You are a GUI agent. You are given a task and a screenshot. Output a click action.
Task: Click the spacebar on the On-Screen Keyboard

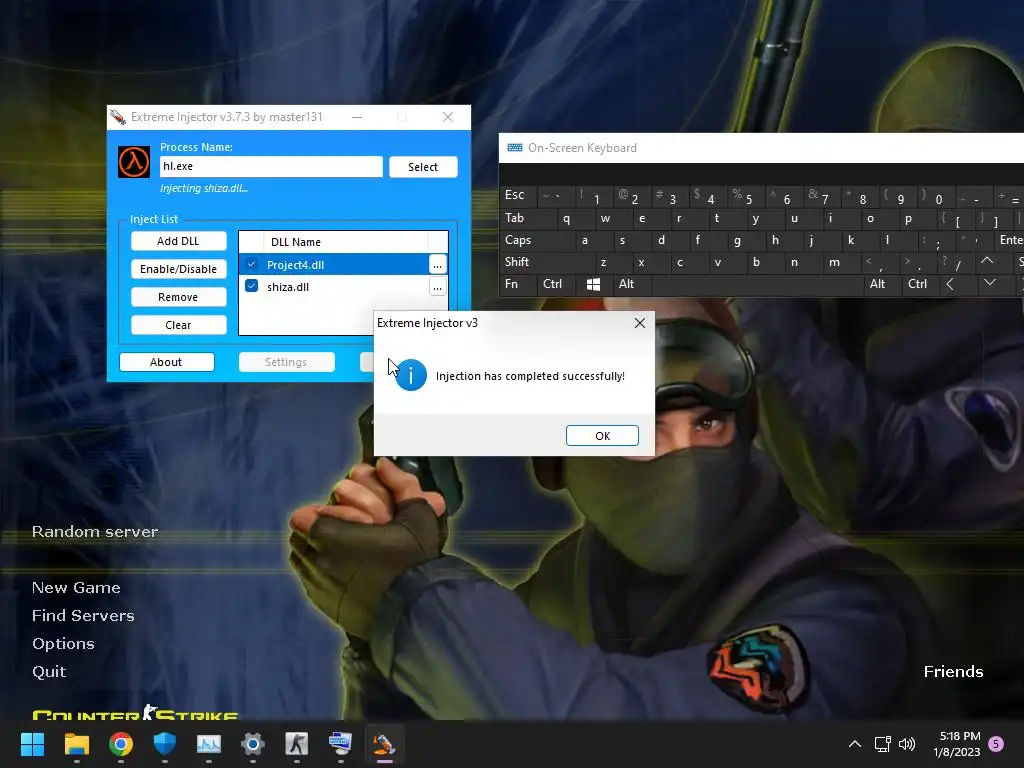click(x=758, y=284)
